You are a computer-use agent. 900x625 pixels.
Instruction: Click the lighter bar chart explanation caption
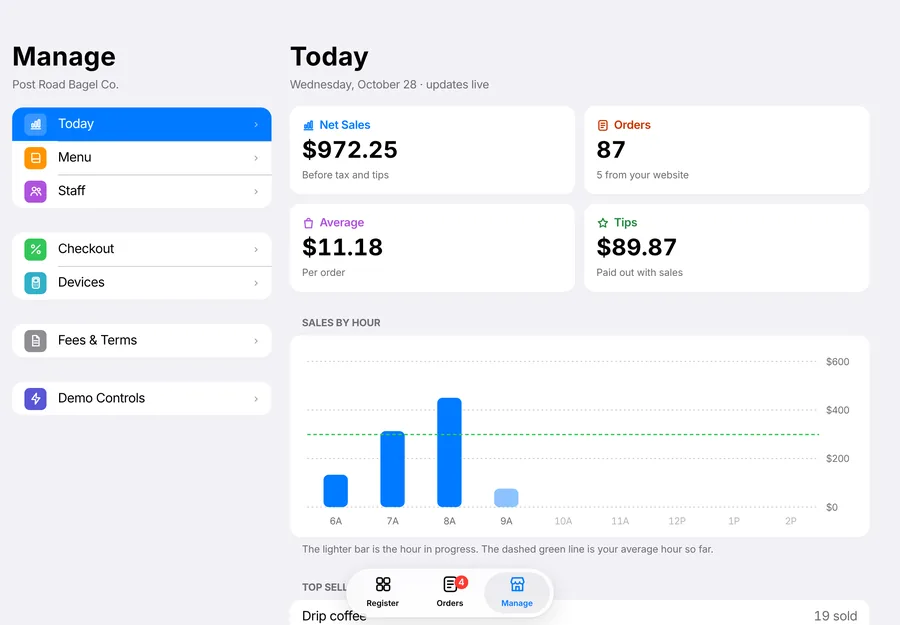[508, 549]
